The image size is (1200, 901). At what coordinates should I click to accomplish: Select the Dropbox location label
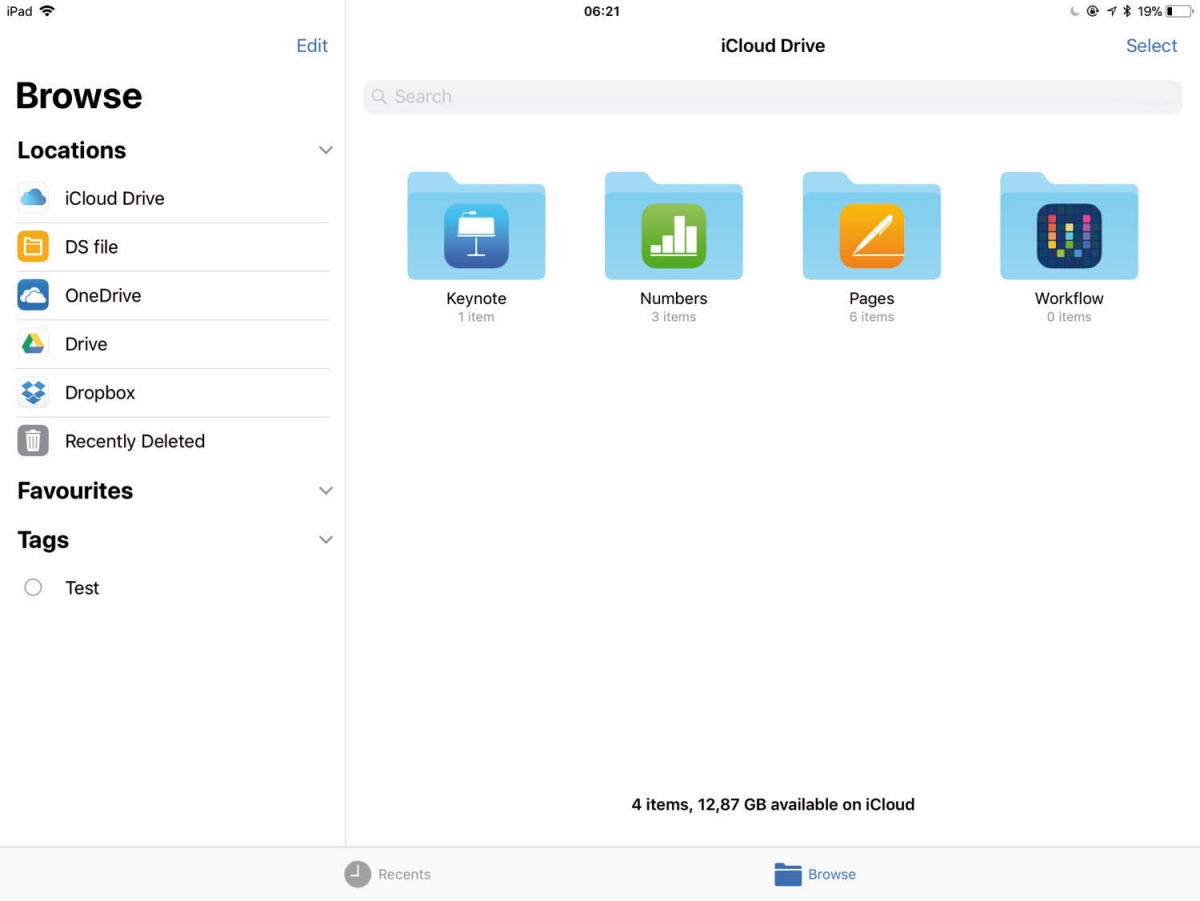tap(100, 393)
